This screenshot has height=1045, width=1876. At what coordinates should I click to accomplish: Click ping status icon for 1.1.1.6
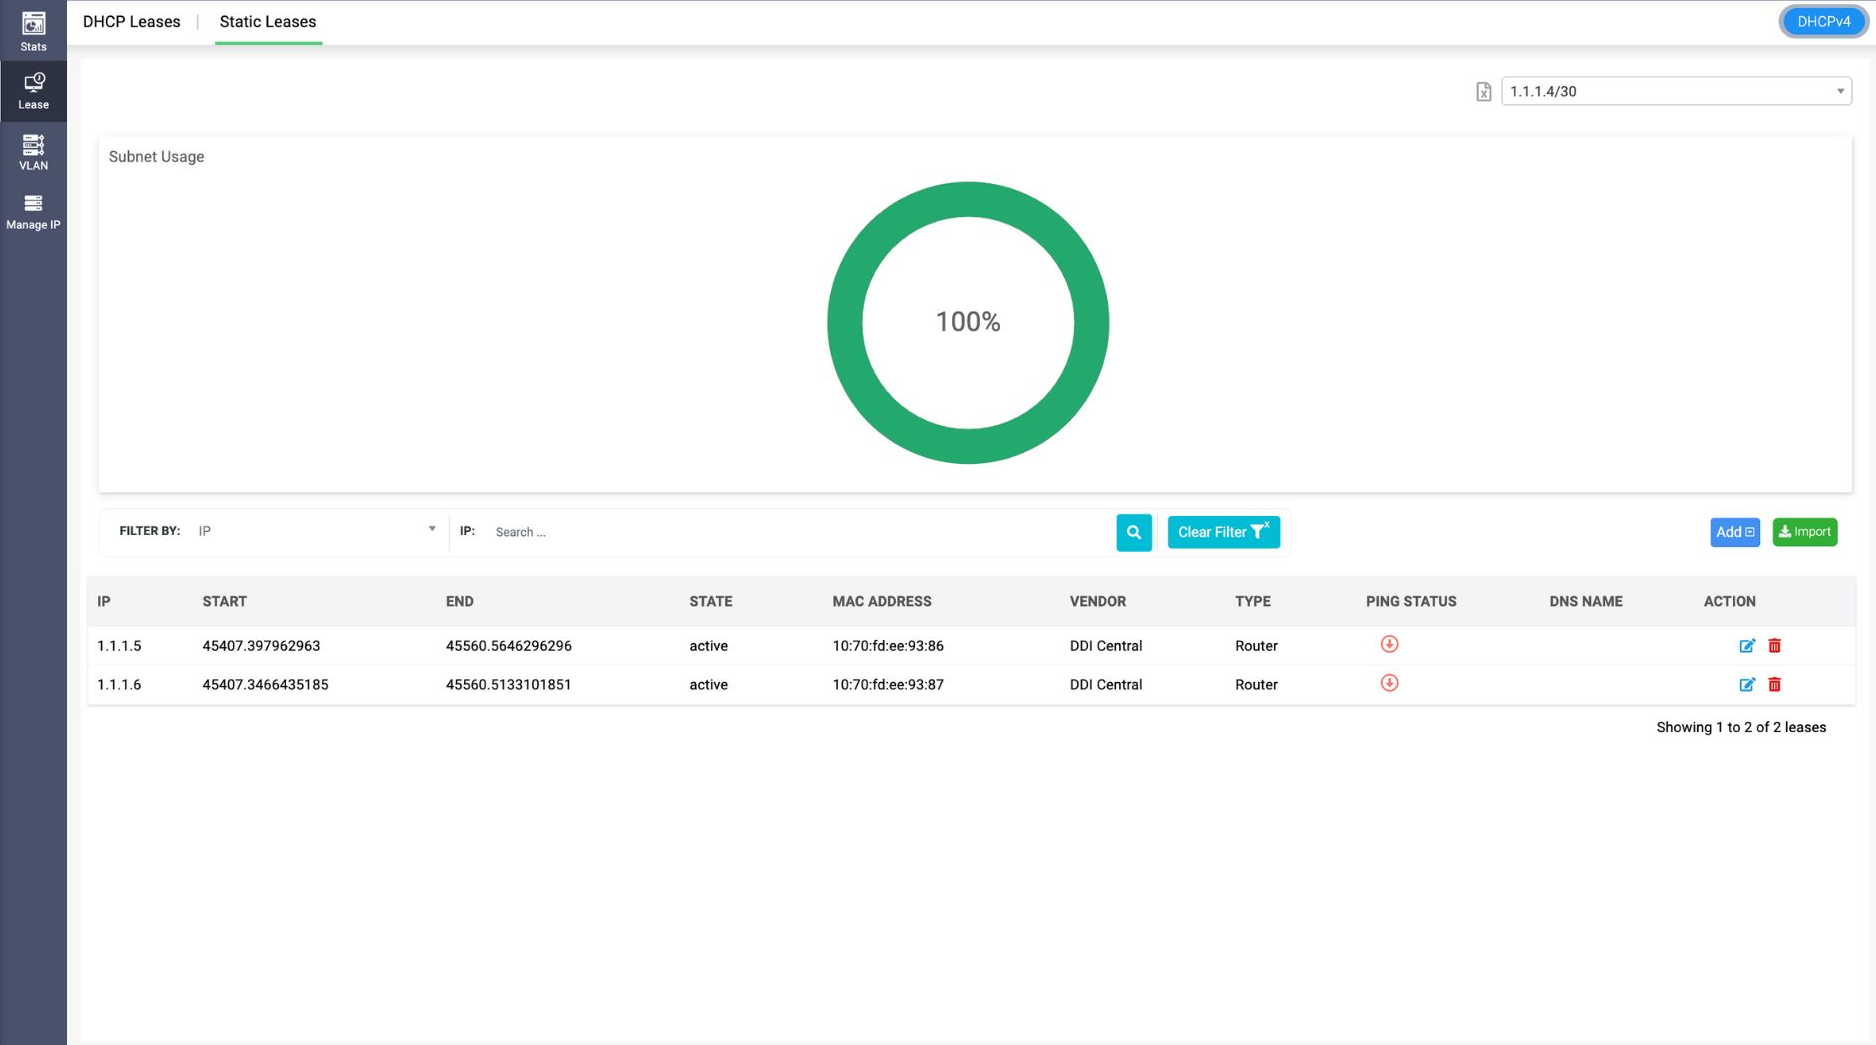(1389, 684)
